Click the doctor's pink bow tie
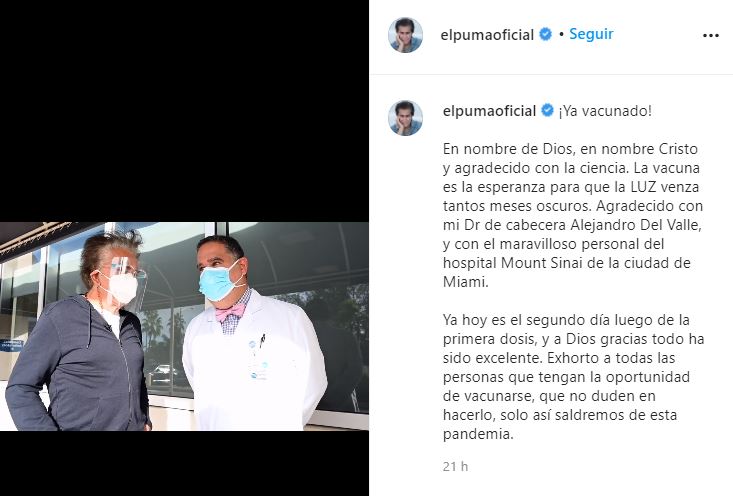This screenshot has height=496, width=733. (x=230, y=312)
